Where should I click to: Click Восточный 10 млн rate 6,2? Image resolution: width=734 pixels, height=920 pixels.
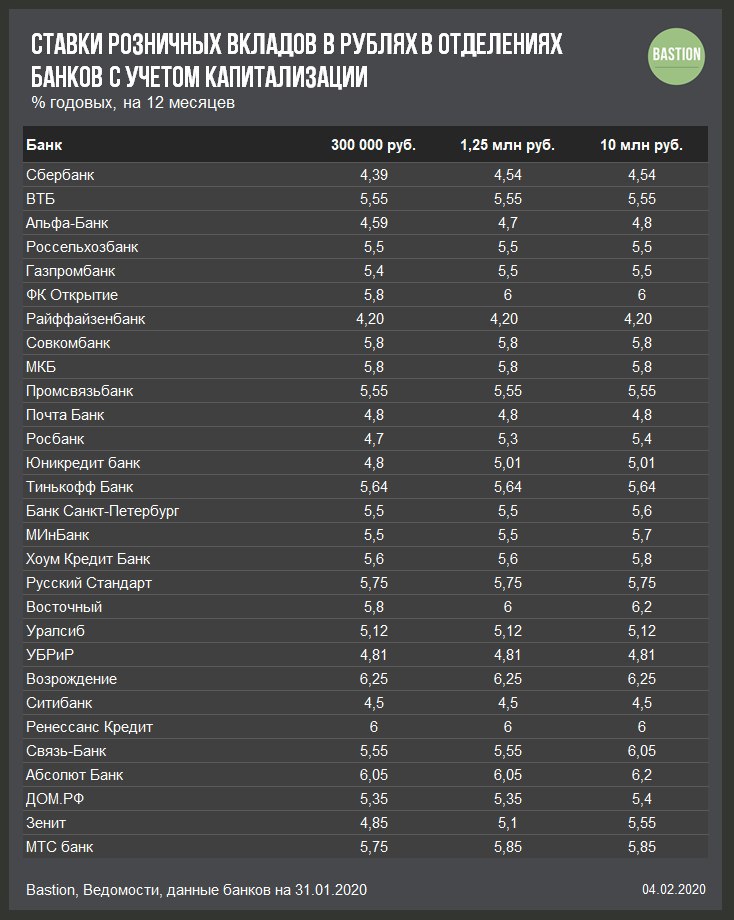[641, 607]
